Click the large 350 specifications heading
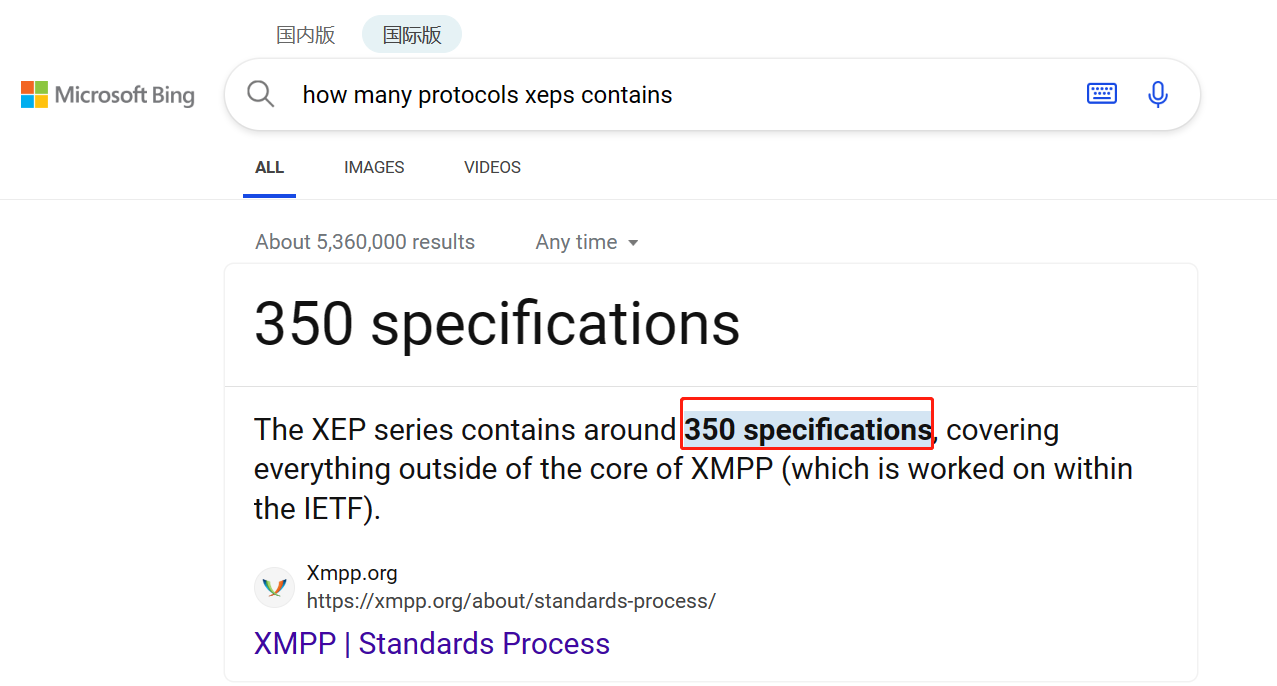The height and width of the screenshot is (686, 1277). 497,323
